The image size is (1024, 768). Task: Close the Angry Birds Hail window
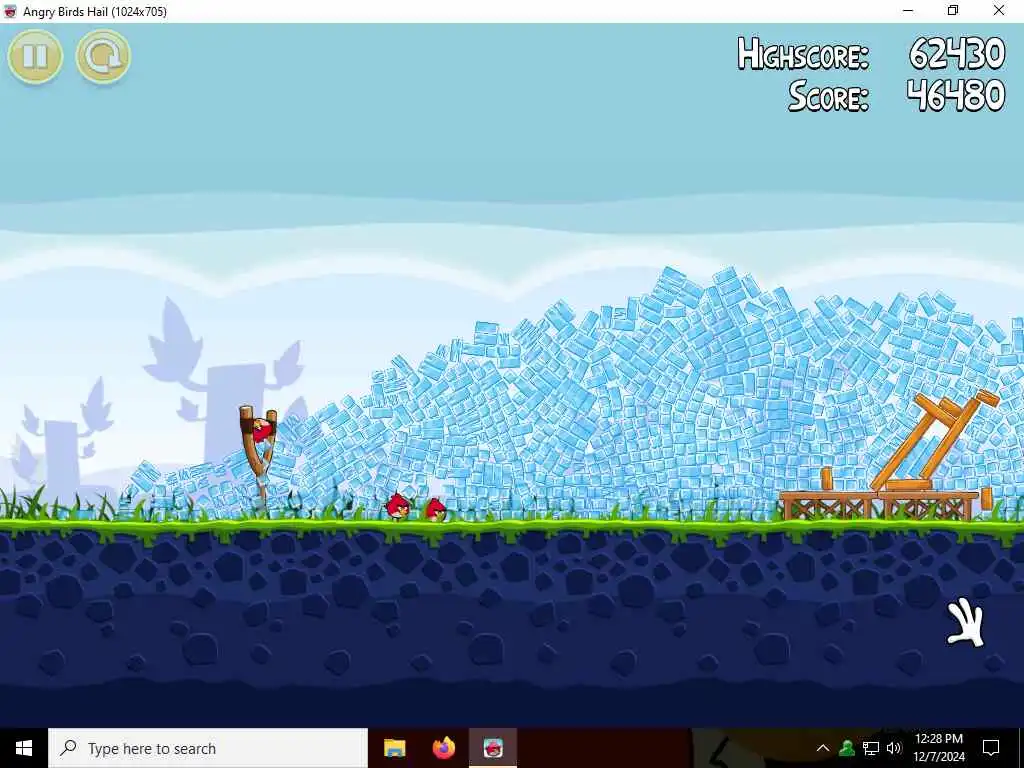tap(999, 10)
